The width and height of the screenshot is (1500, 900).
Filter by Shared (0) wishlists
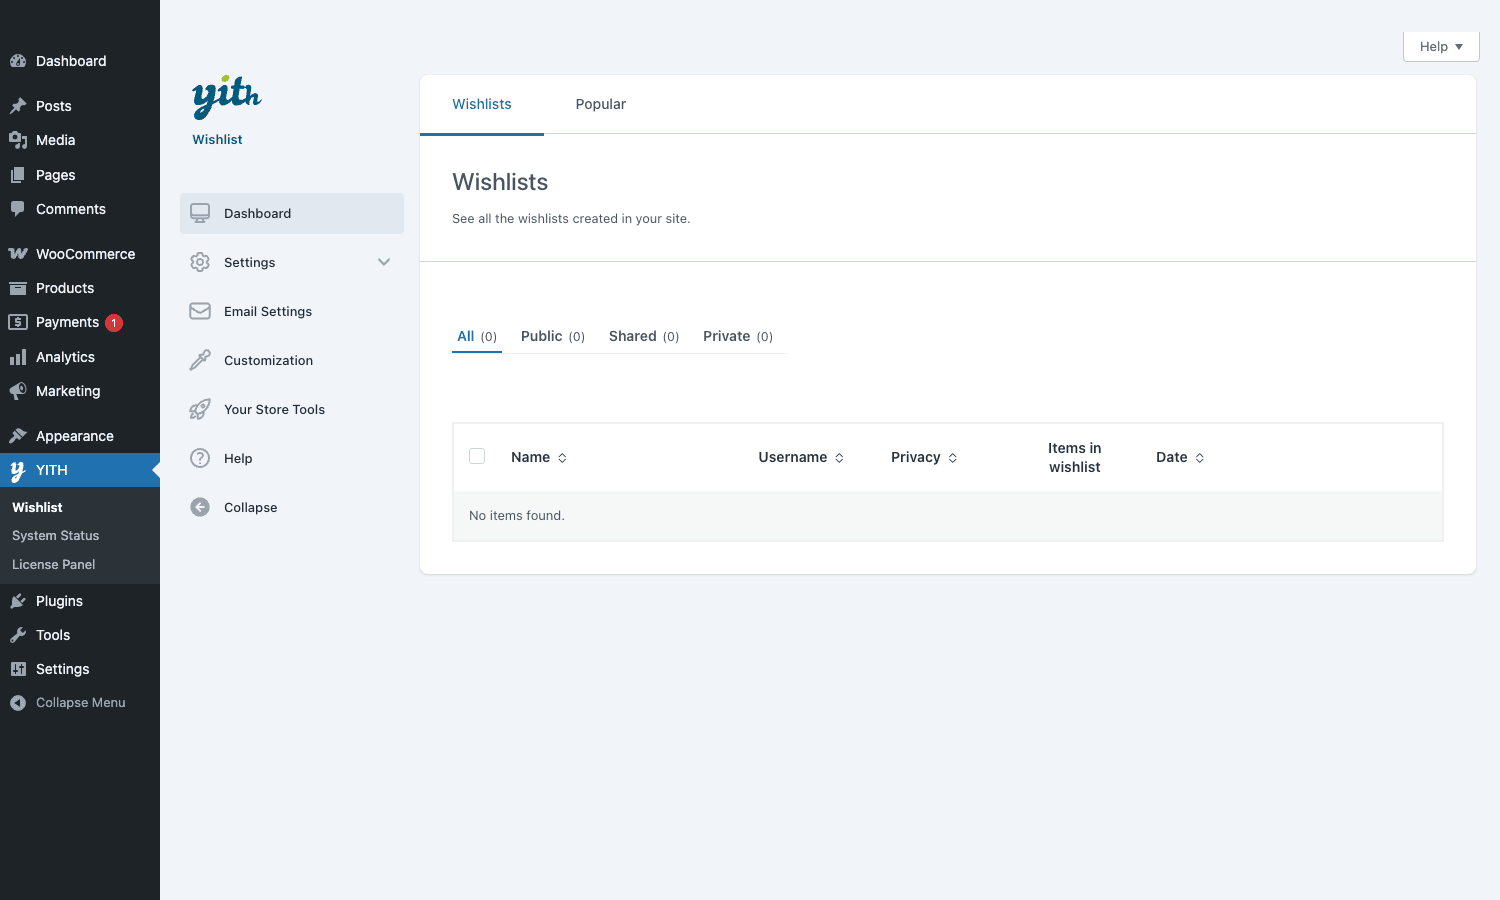pos(644,336)
